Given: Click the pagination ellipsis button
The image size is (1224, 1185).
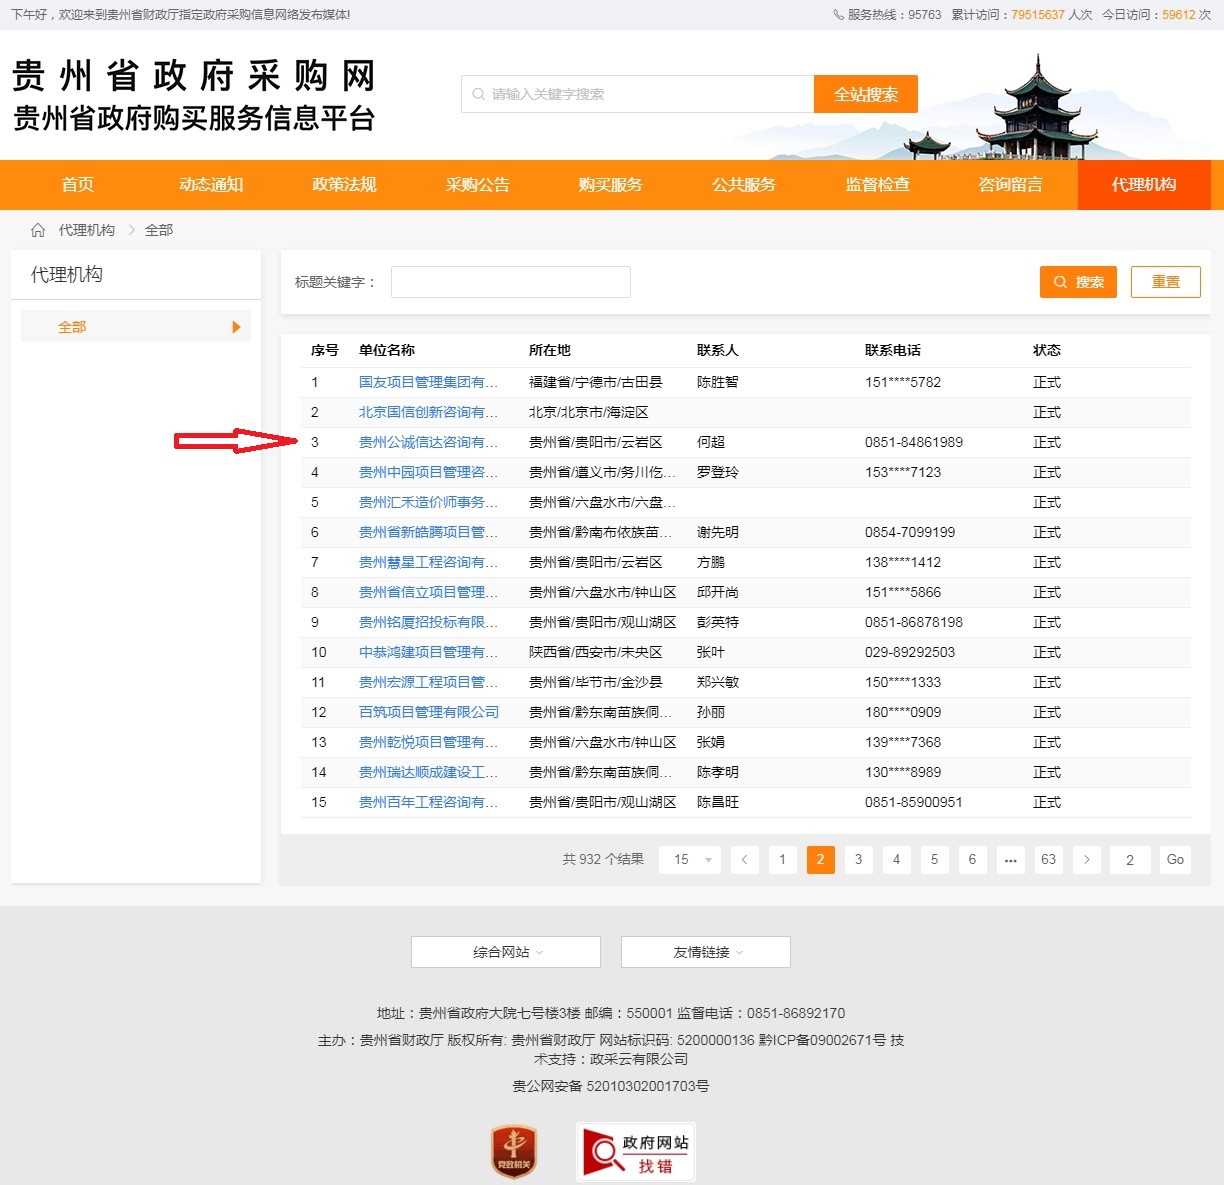Looking at the screenshot, I should point(1010,860).
